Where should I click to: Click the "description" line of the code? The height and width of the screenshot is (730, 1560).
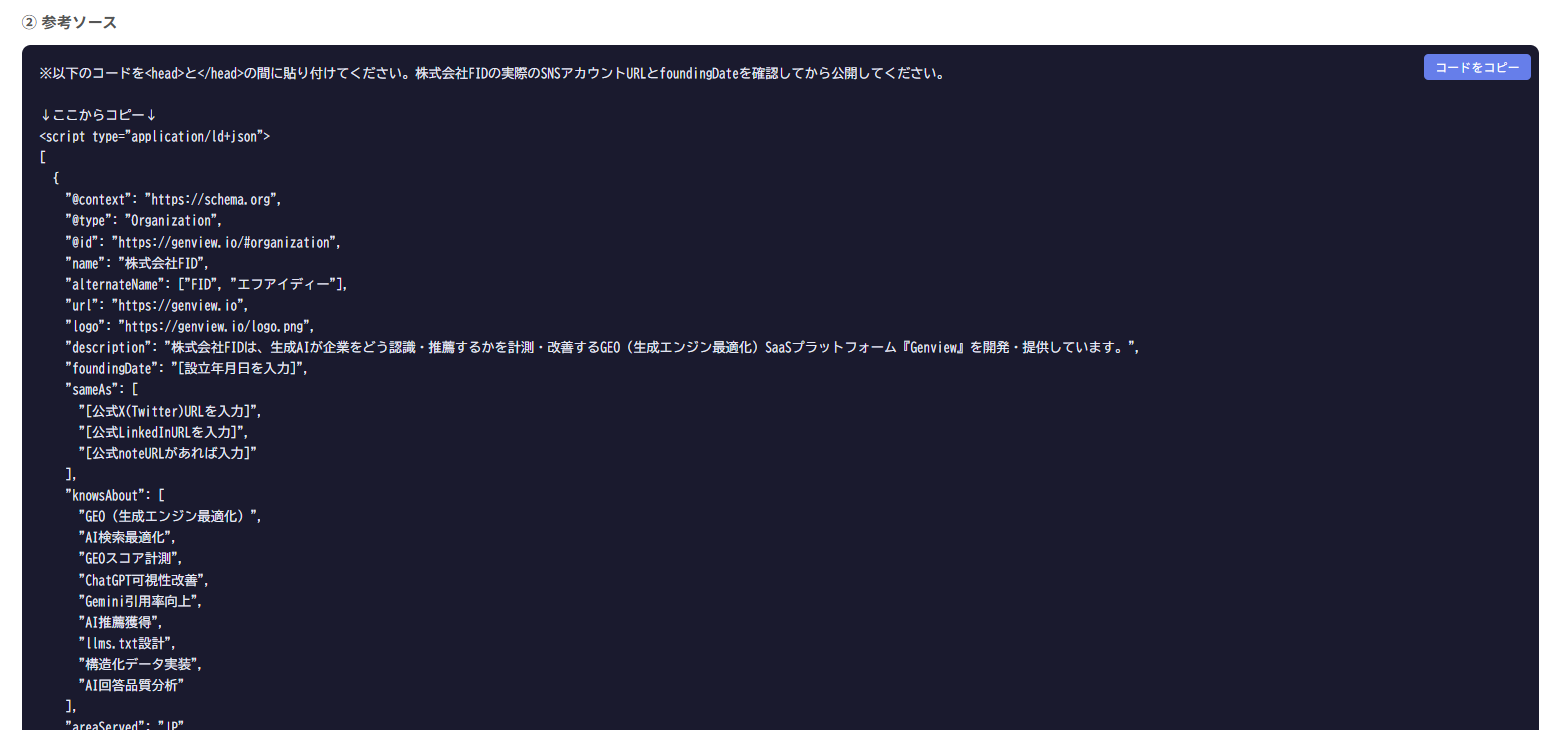(x=602, y=347)
